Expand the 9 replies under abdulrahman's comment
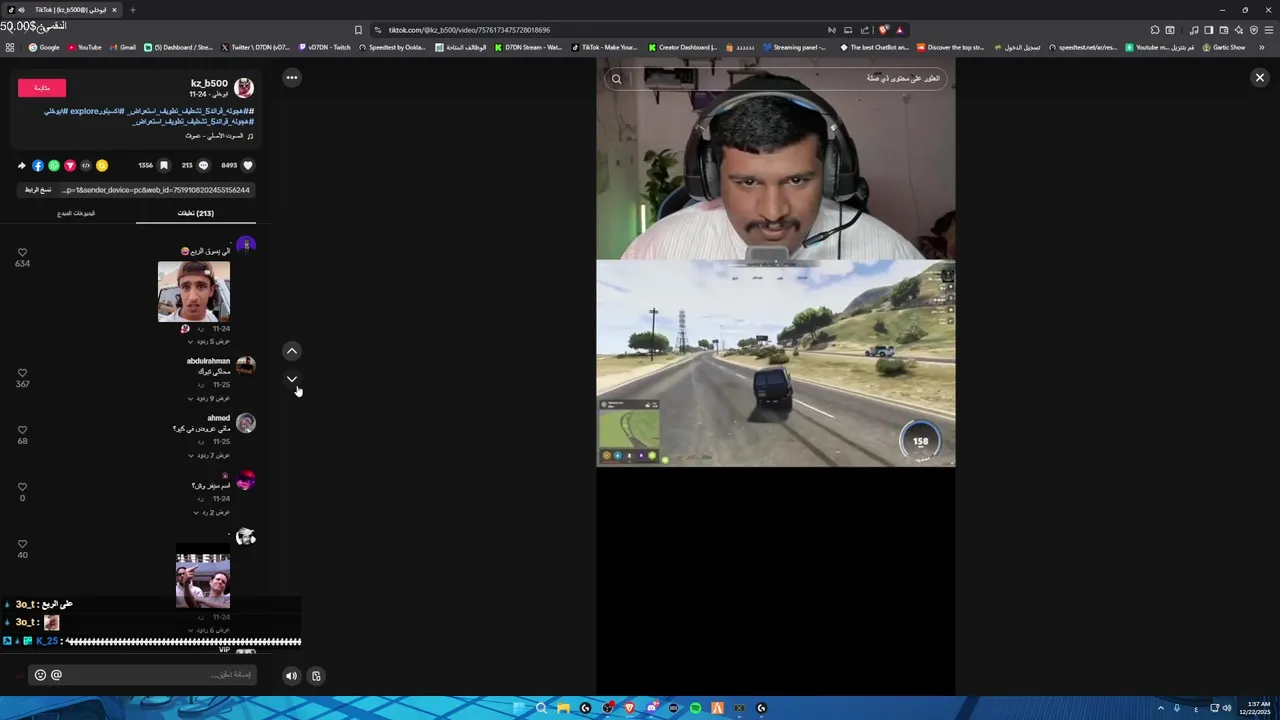1280x720 pixels. click(209, 398)
